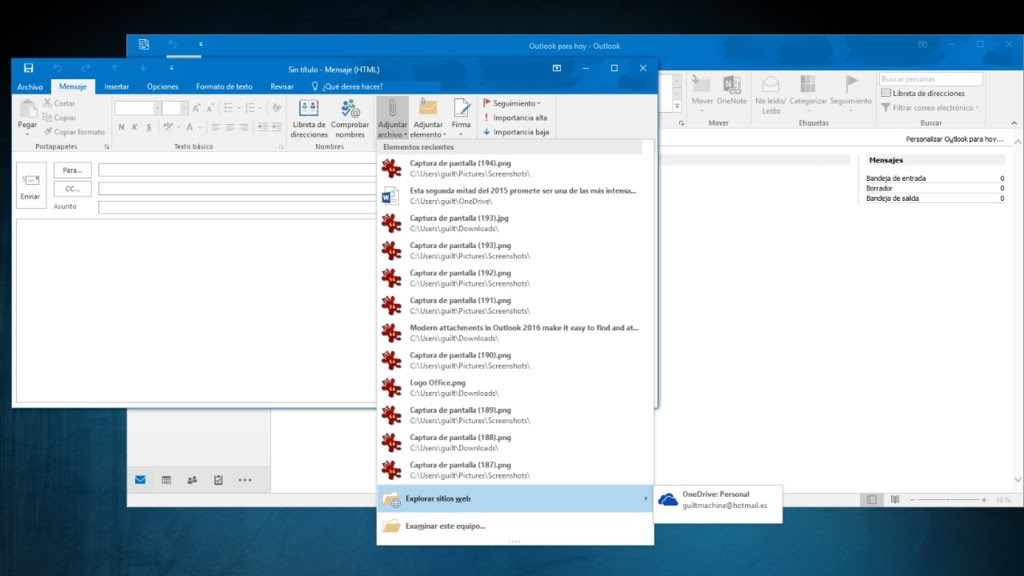1024x576 pixels.
Task: Click the Para recipients field
Action: click(237, 170)
